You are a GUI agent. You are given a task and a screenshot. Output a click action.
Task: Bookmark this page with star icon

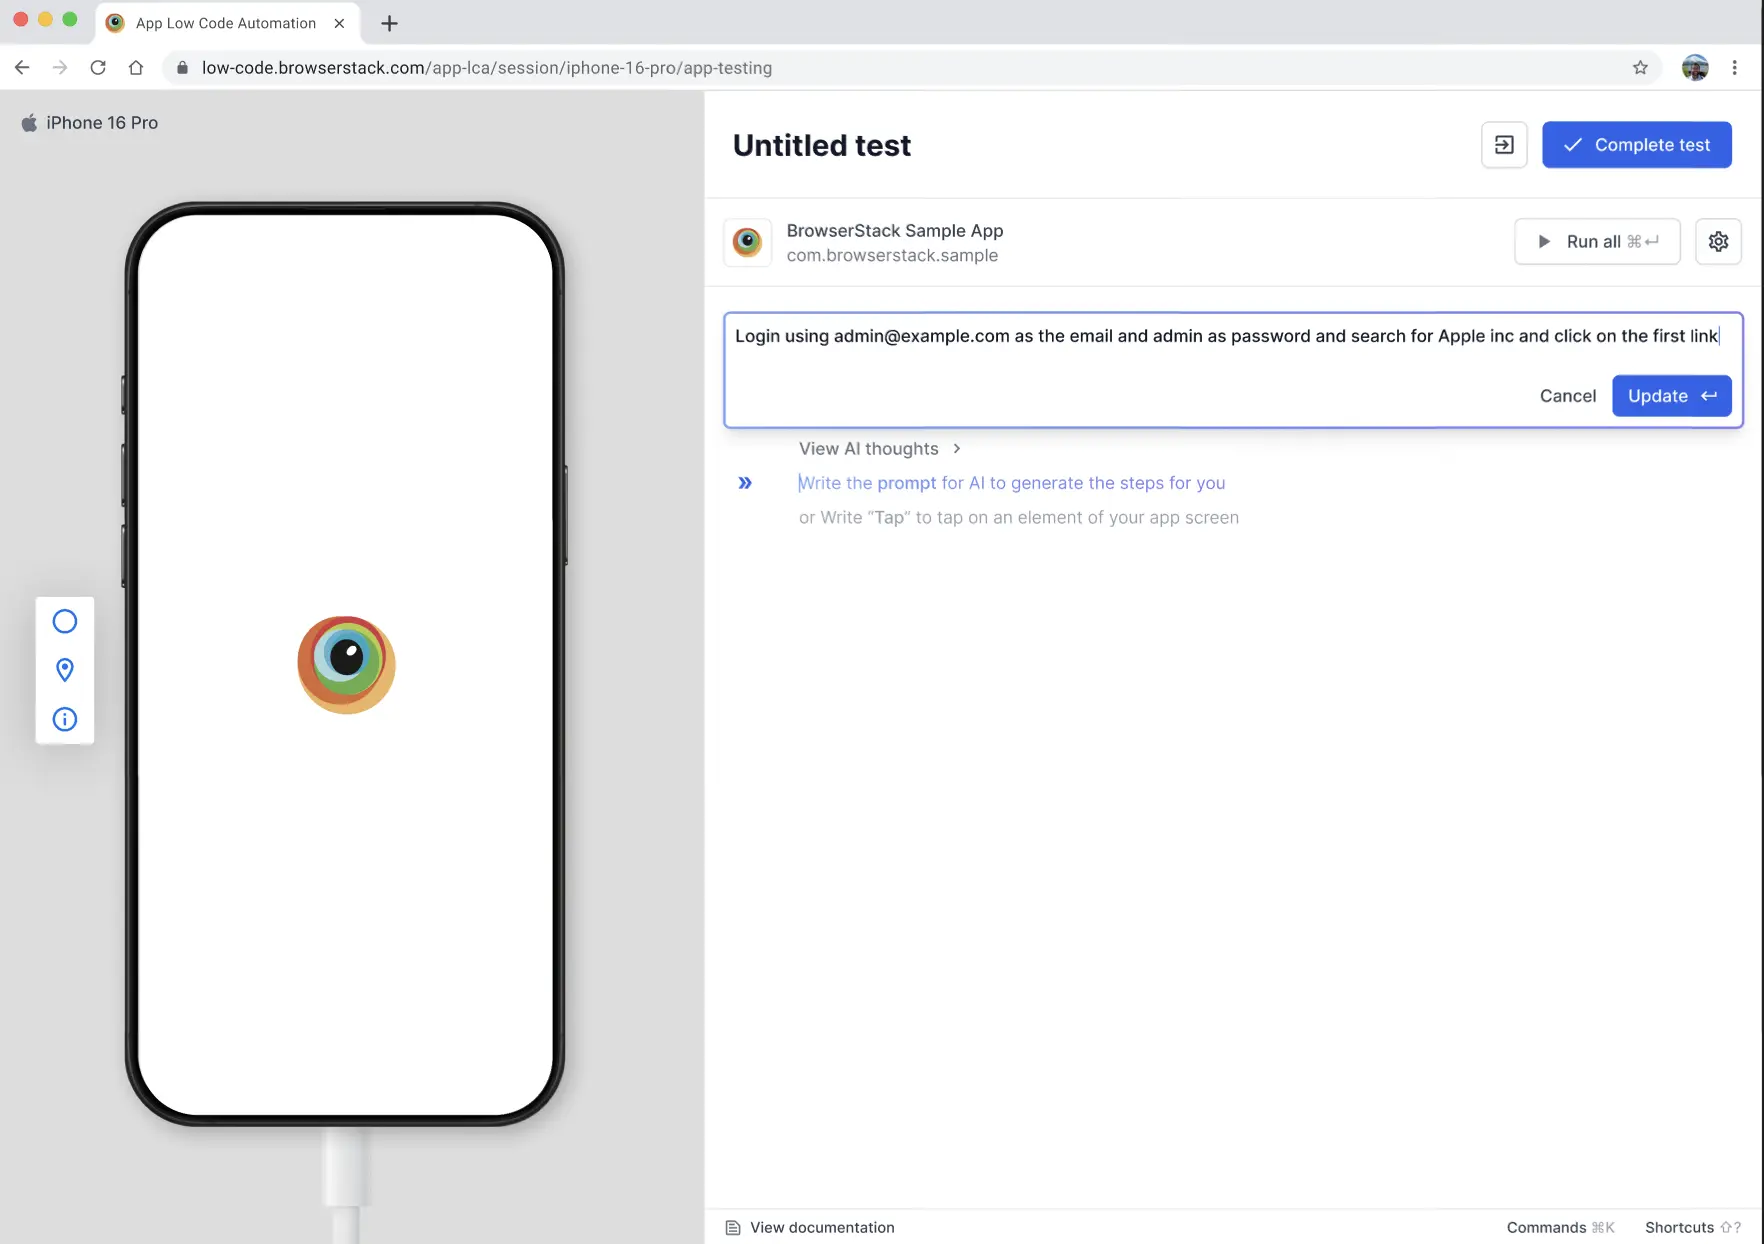coord(1640,68)
